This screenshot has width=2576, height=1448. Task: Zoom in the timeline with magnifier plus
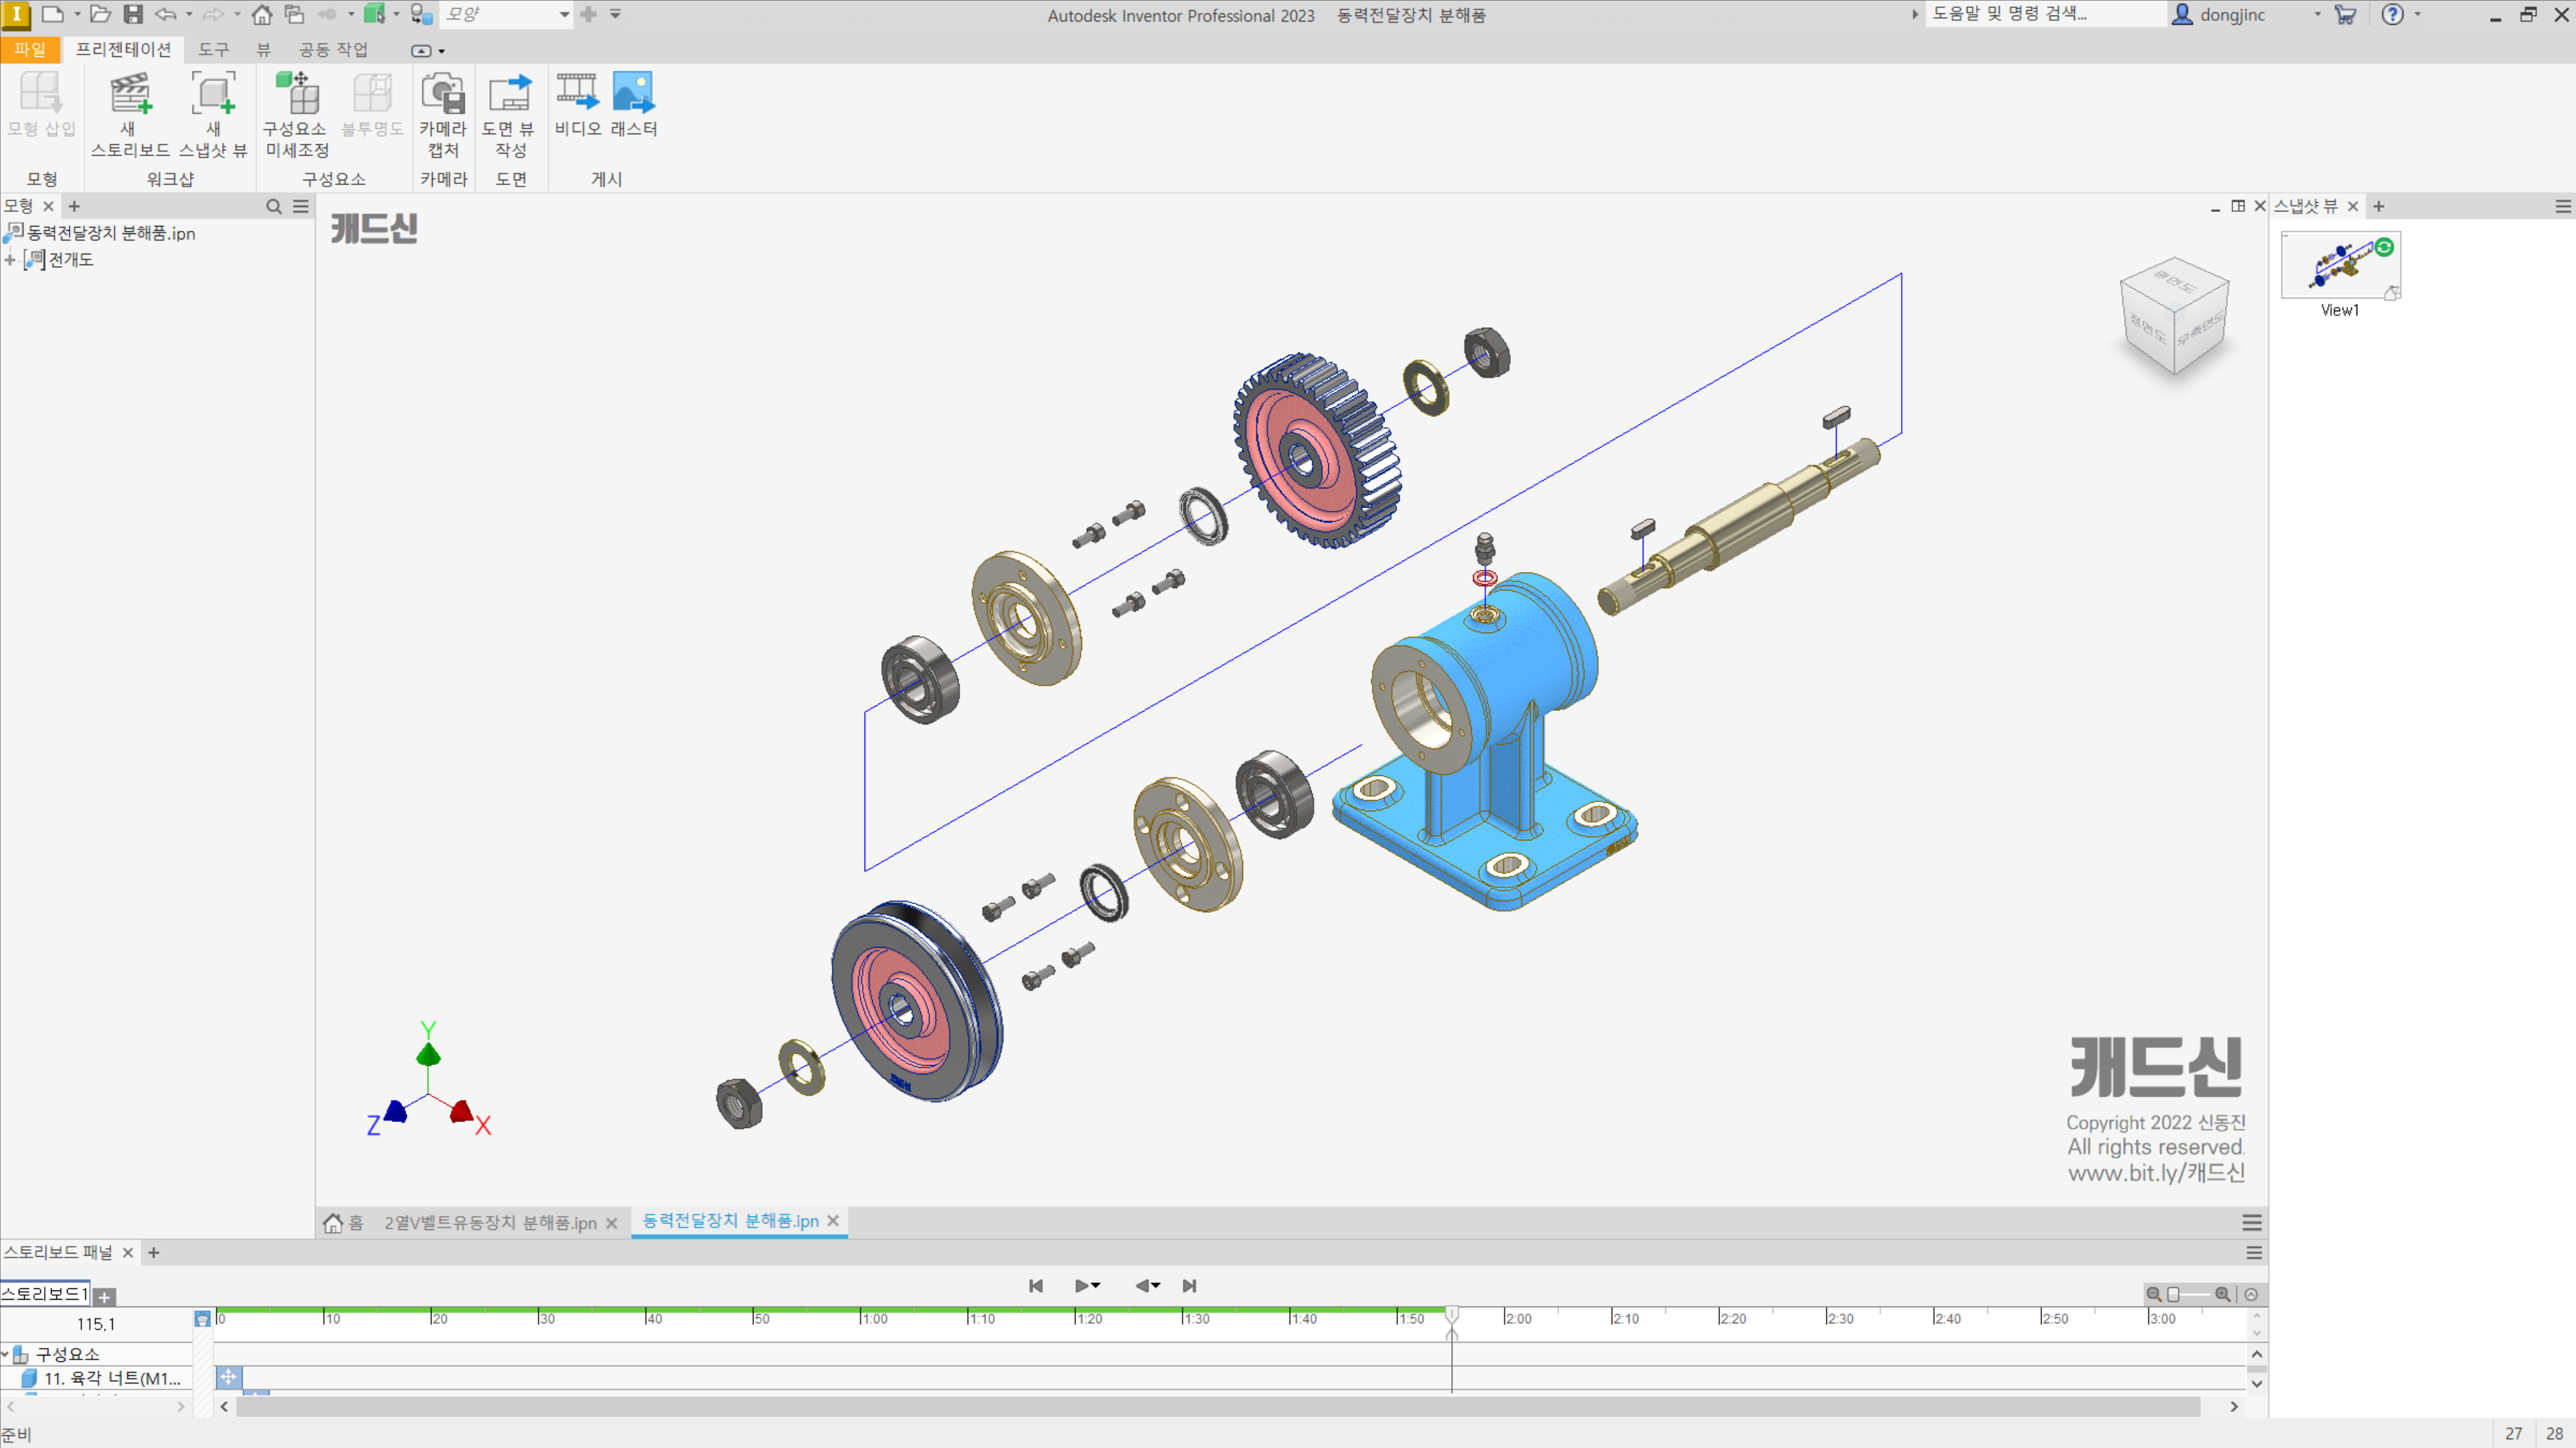click(2222, 1294)
